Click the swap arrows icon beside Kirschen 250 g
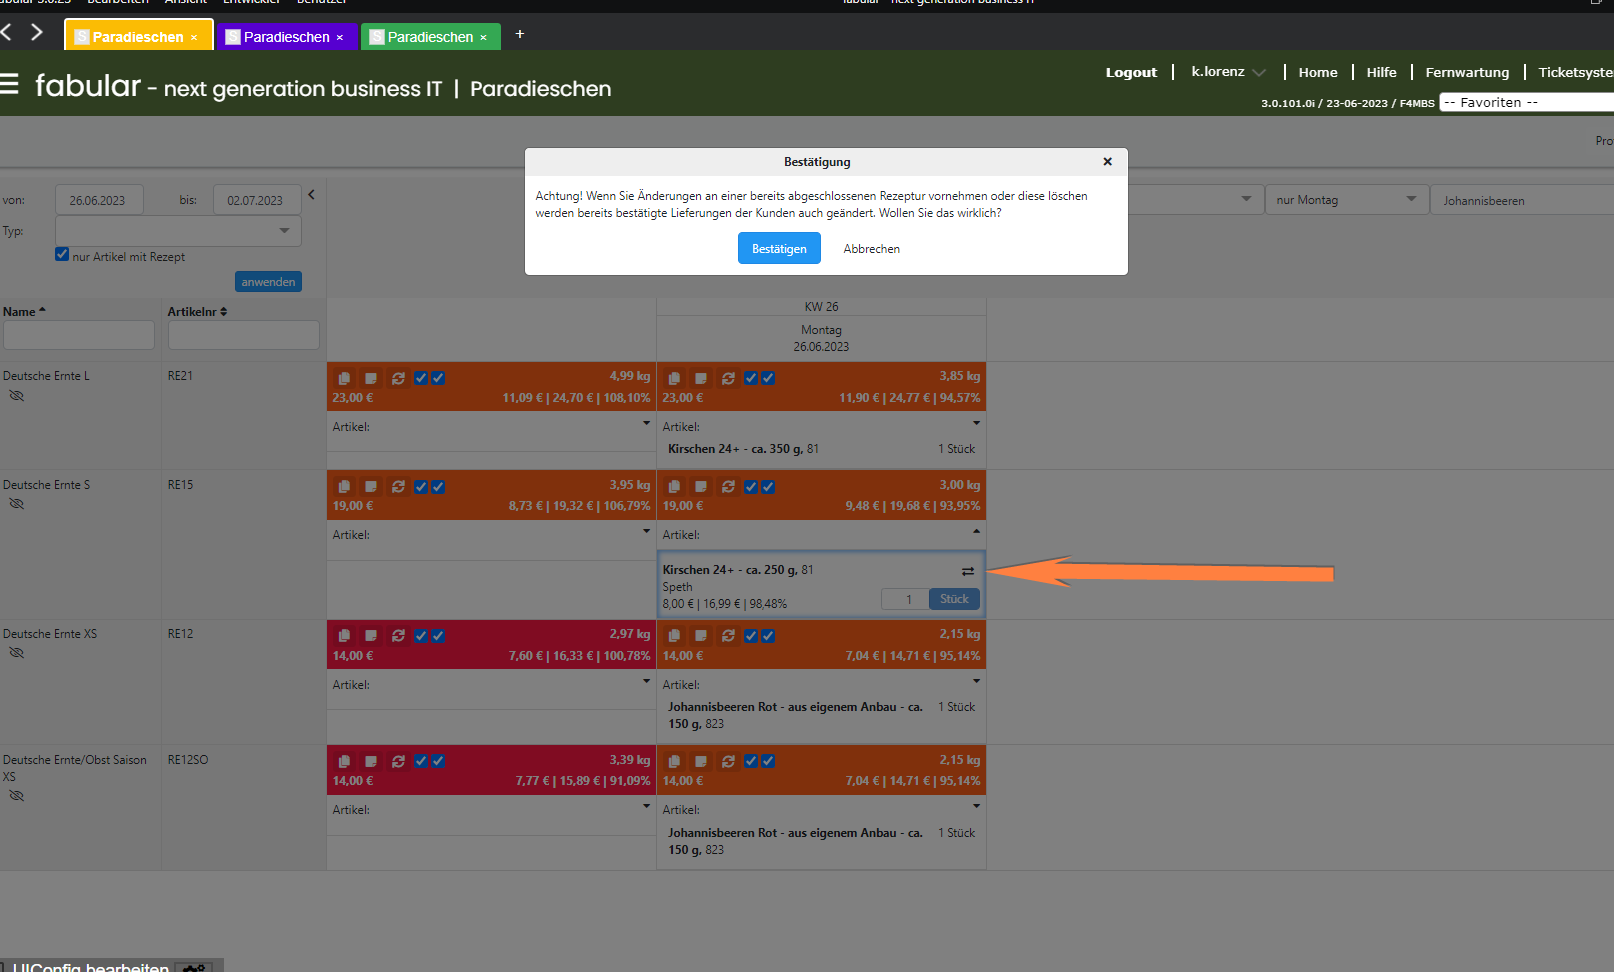Image resolution: width=1614 pixels, height=972 pixels. tap(967, 571)
